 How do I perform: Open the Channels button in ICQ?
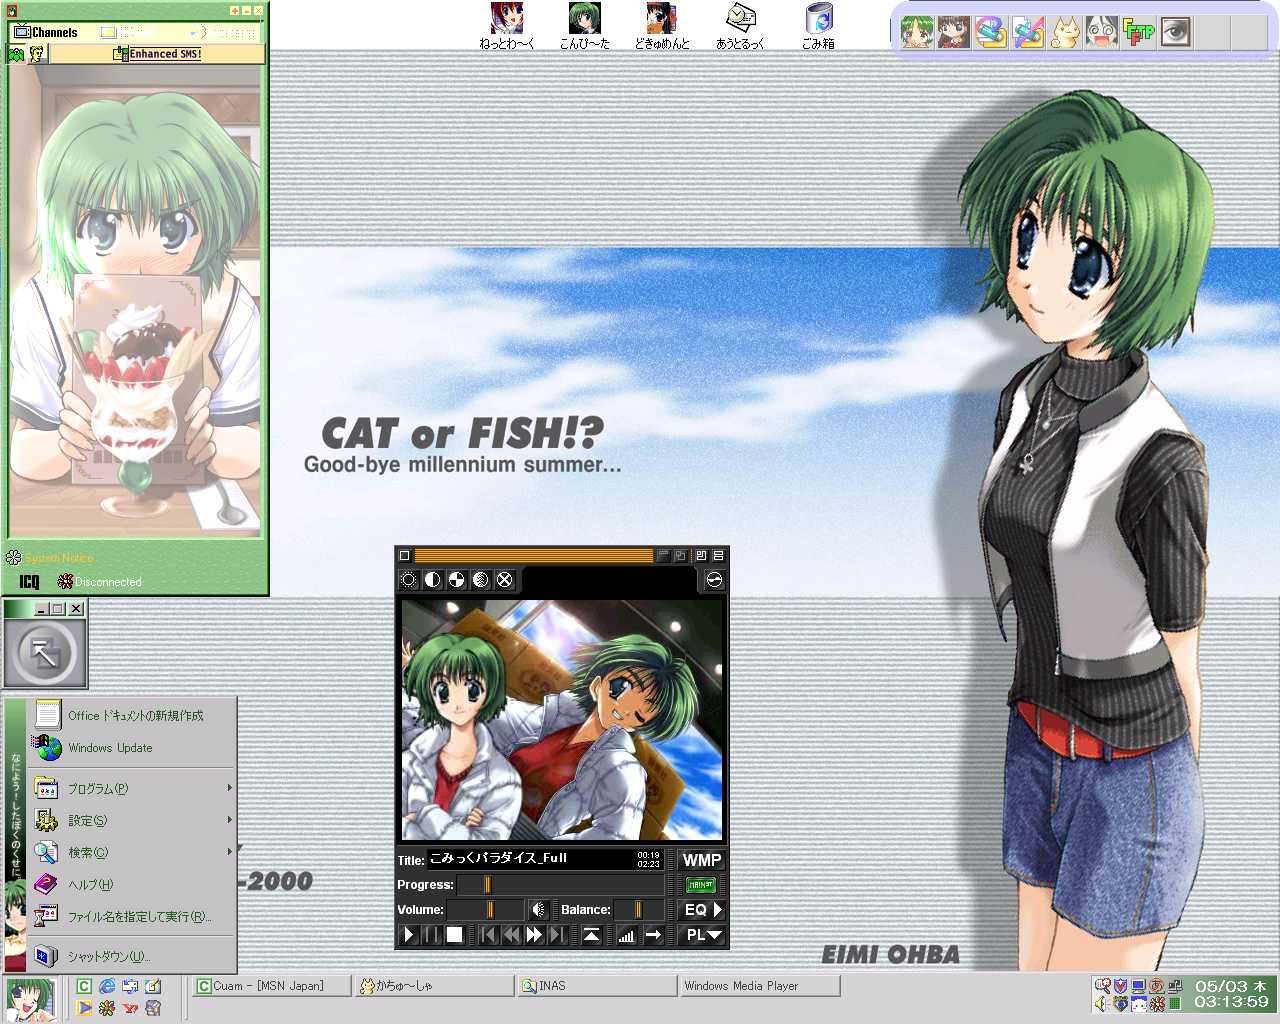45,32
